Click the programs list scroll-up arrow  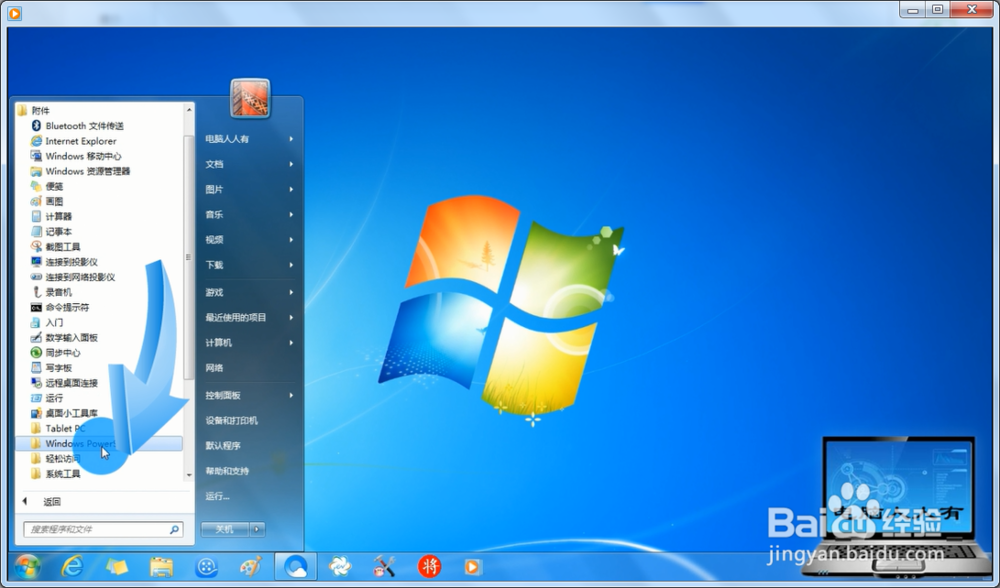pos(189,110)
